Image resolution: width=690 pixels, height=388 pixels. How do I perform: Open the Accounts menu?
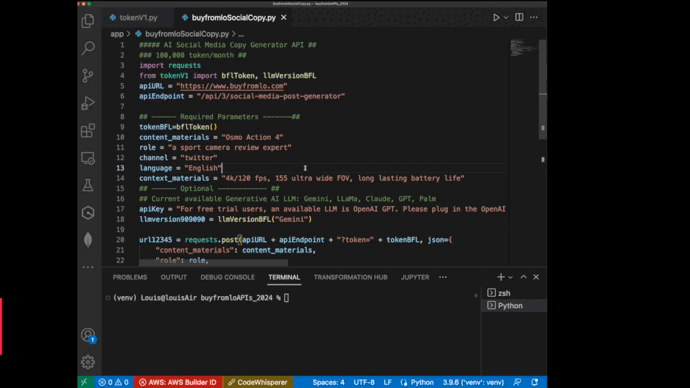88,335
